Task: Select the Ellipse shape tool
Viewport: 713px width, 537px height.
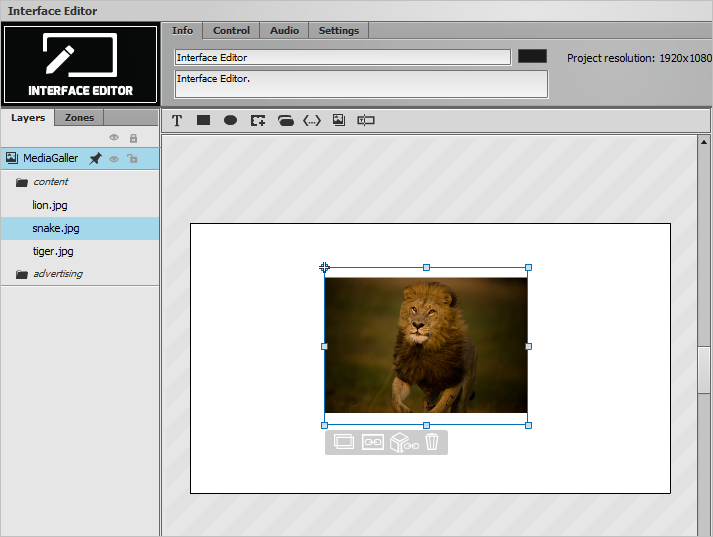Action: 231,120
